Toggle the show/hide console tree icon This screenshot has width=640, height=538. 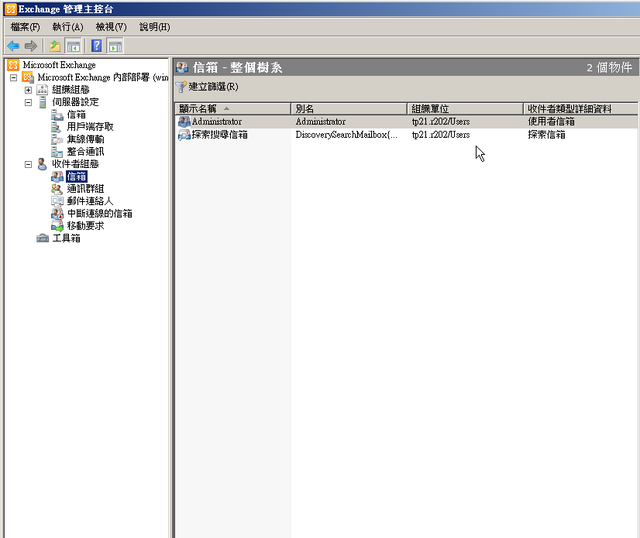click(73, 46)
